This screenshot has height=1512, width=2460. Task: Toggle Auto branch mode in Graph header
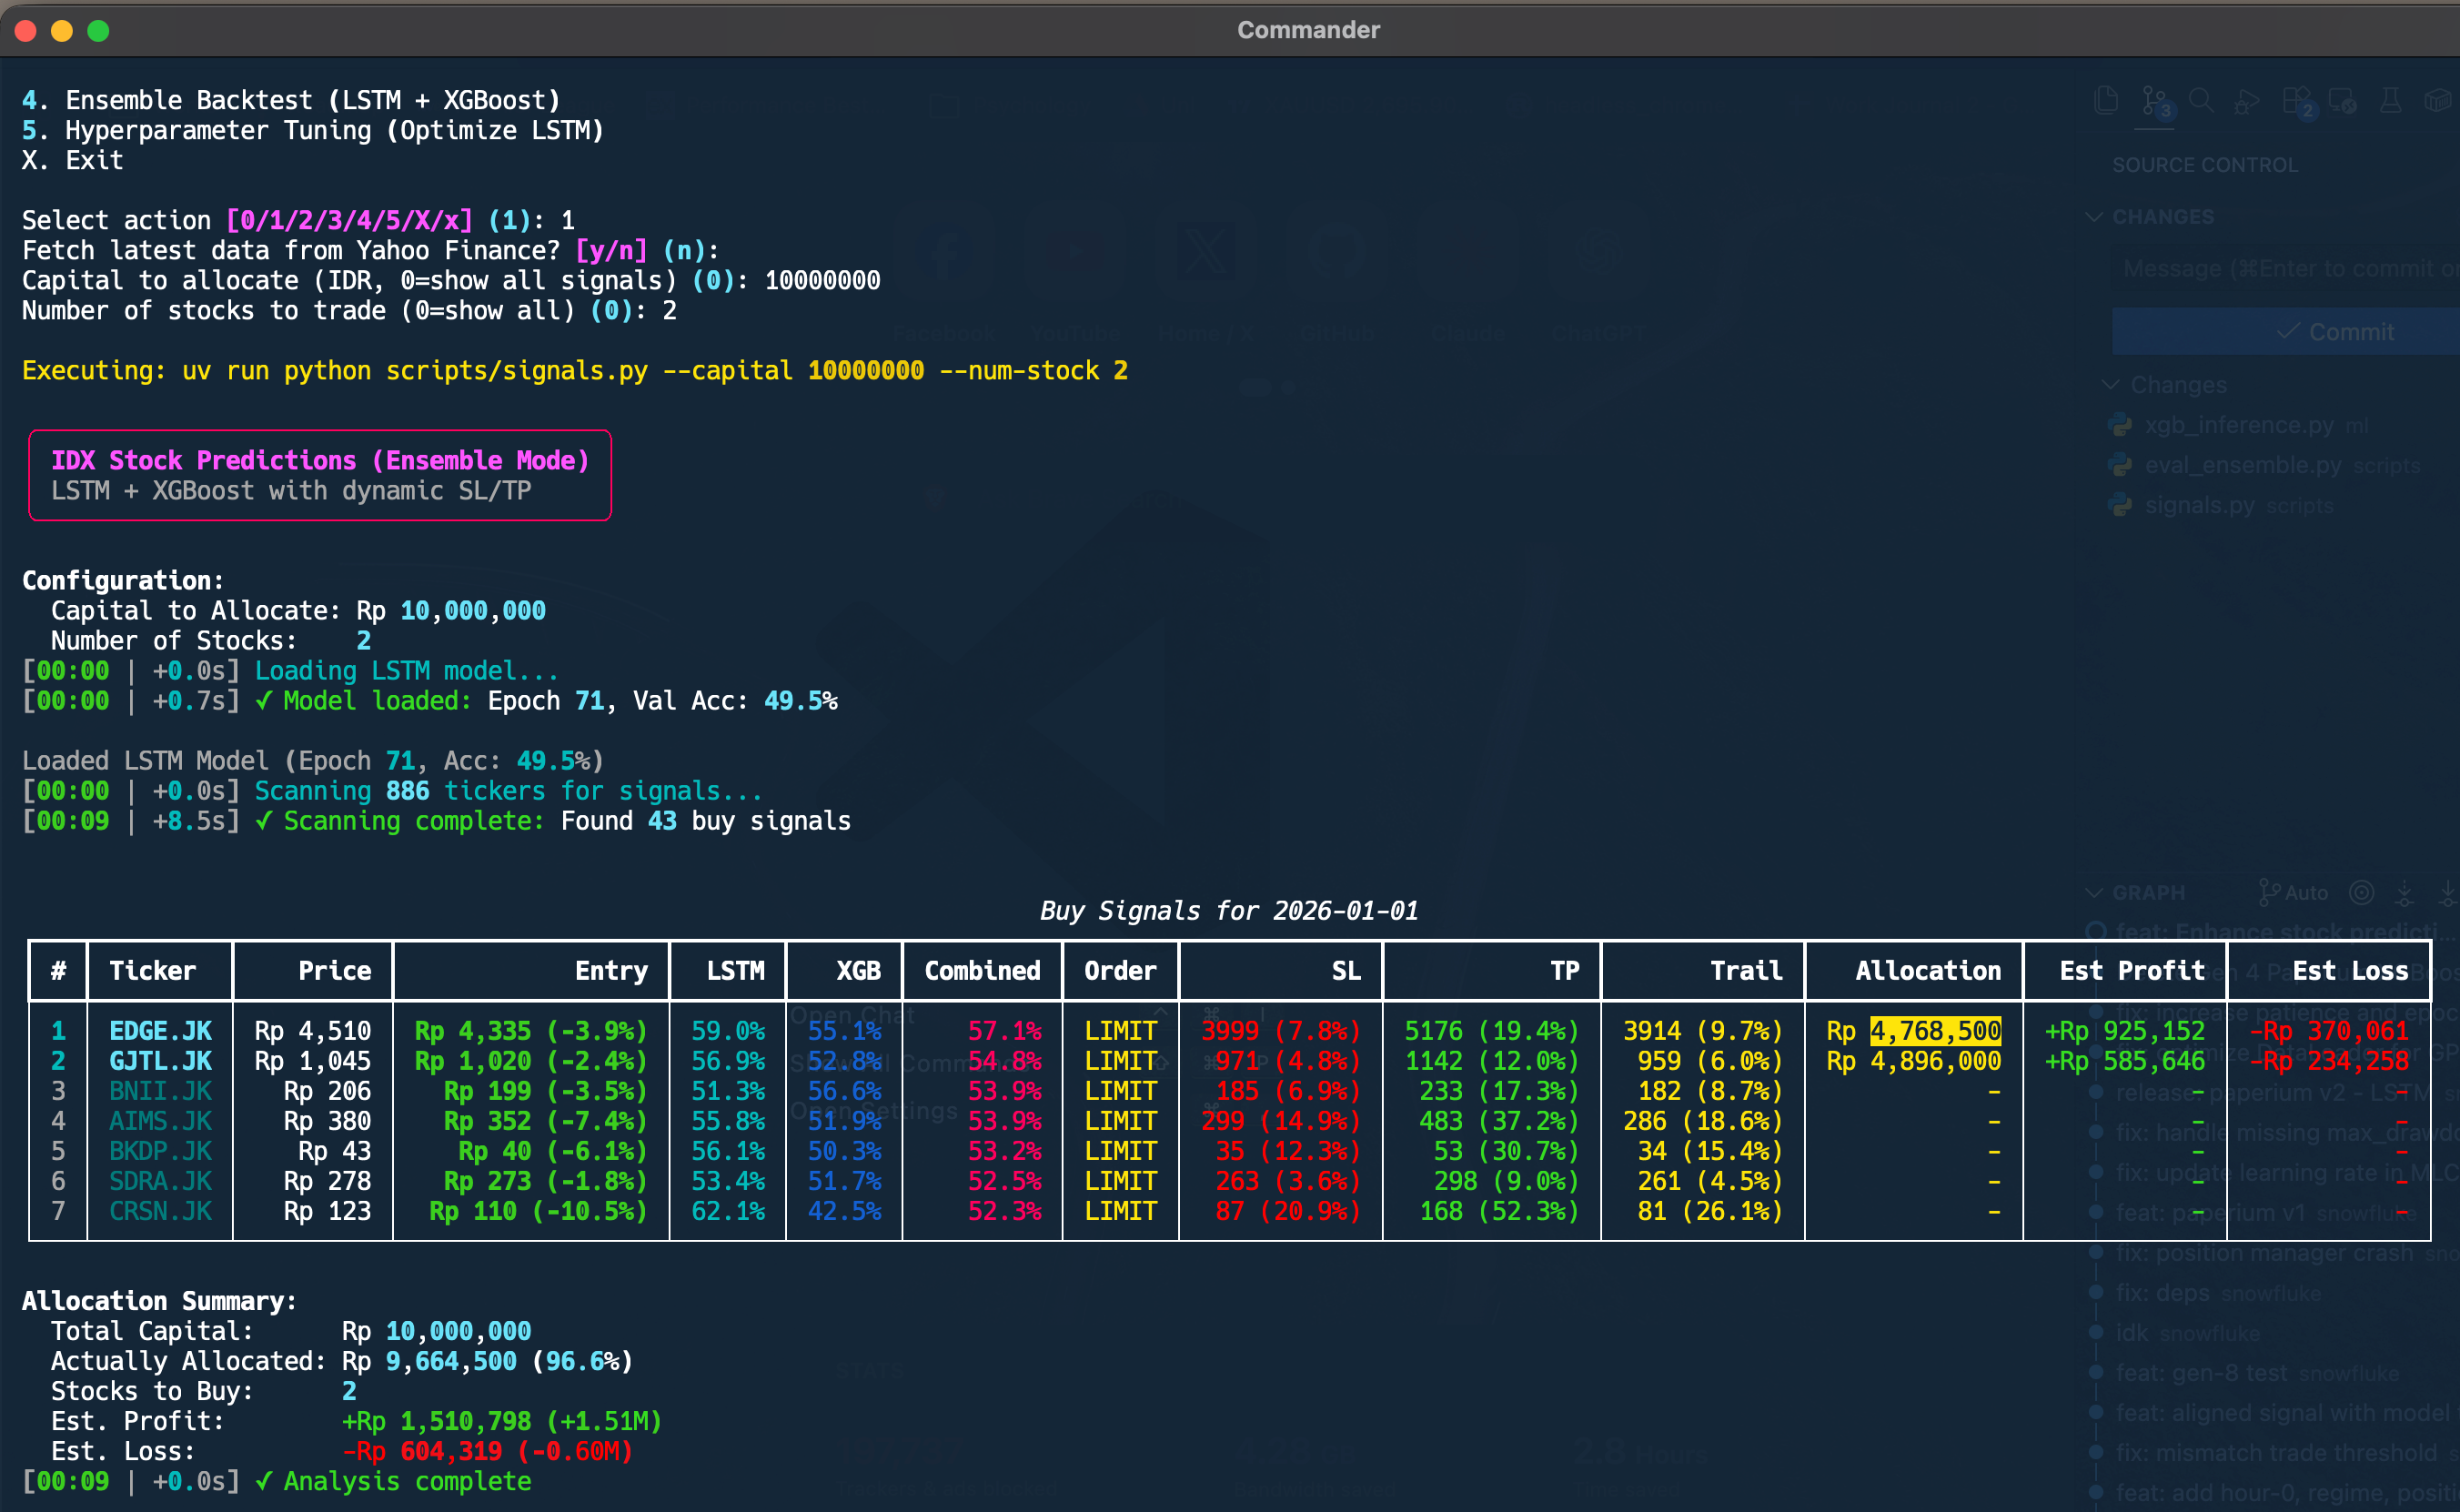[2294, 892]
